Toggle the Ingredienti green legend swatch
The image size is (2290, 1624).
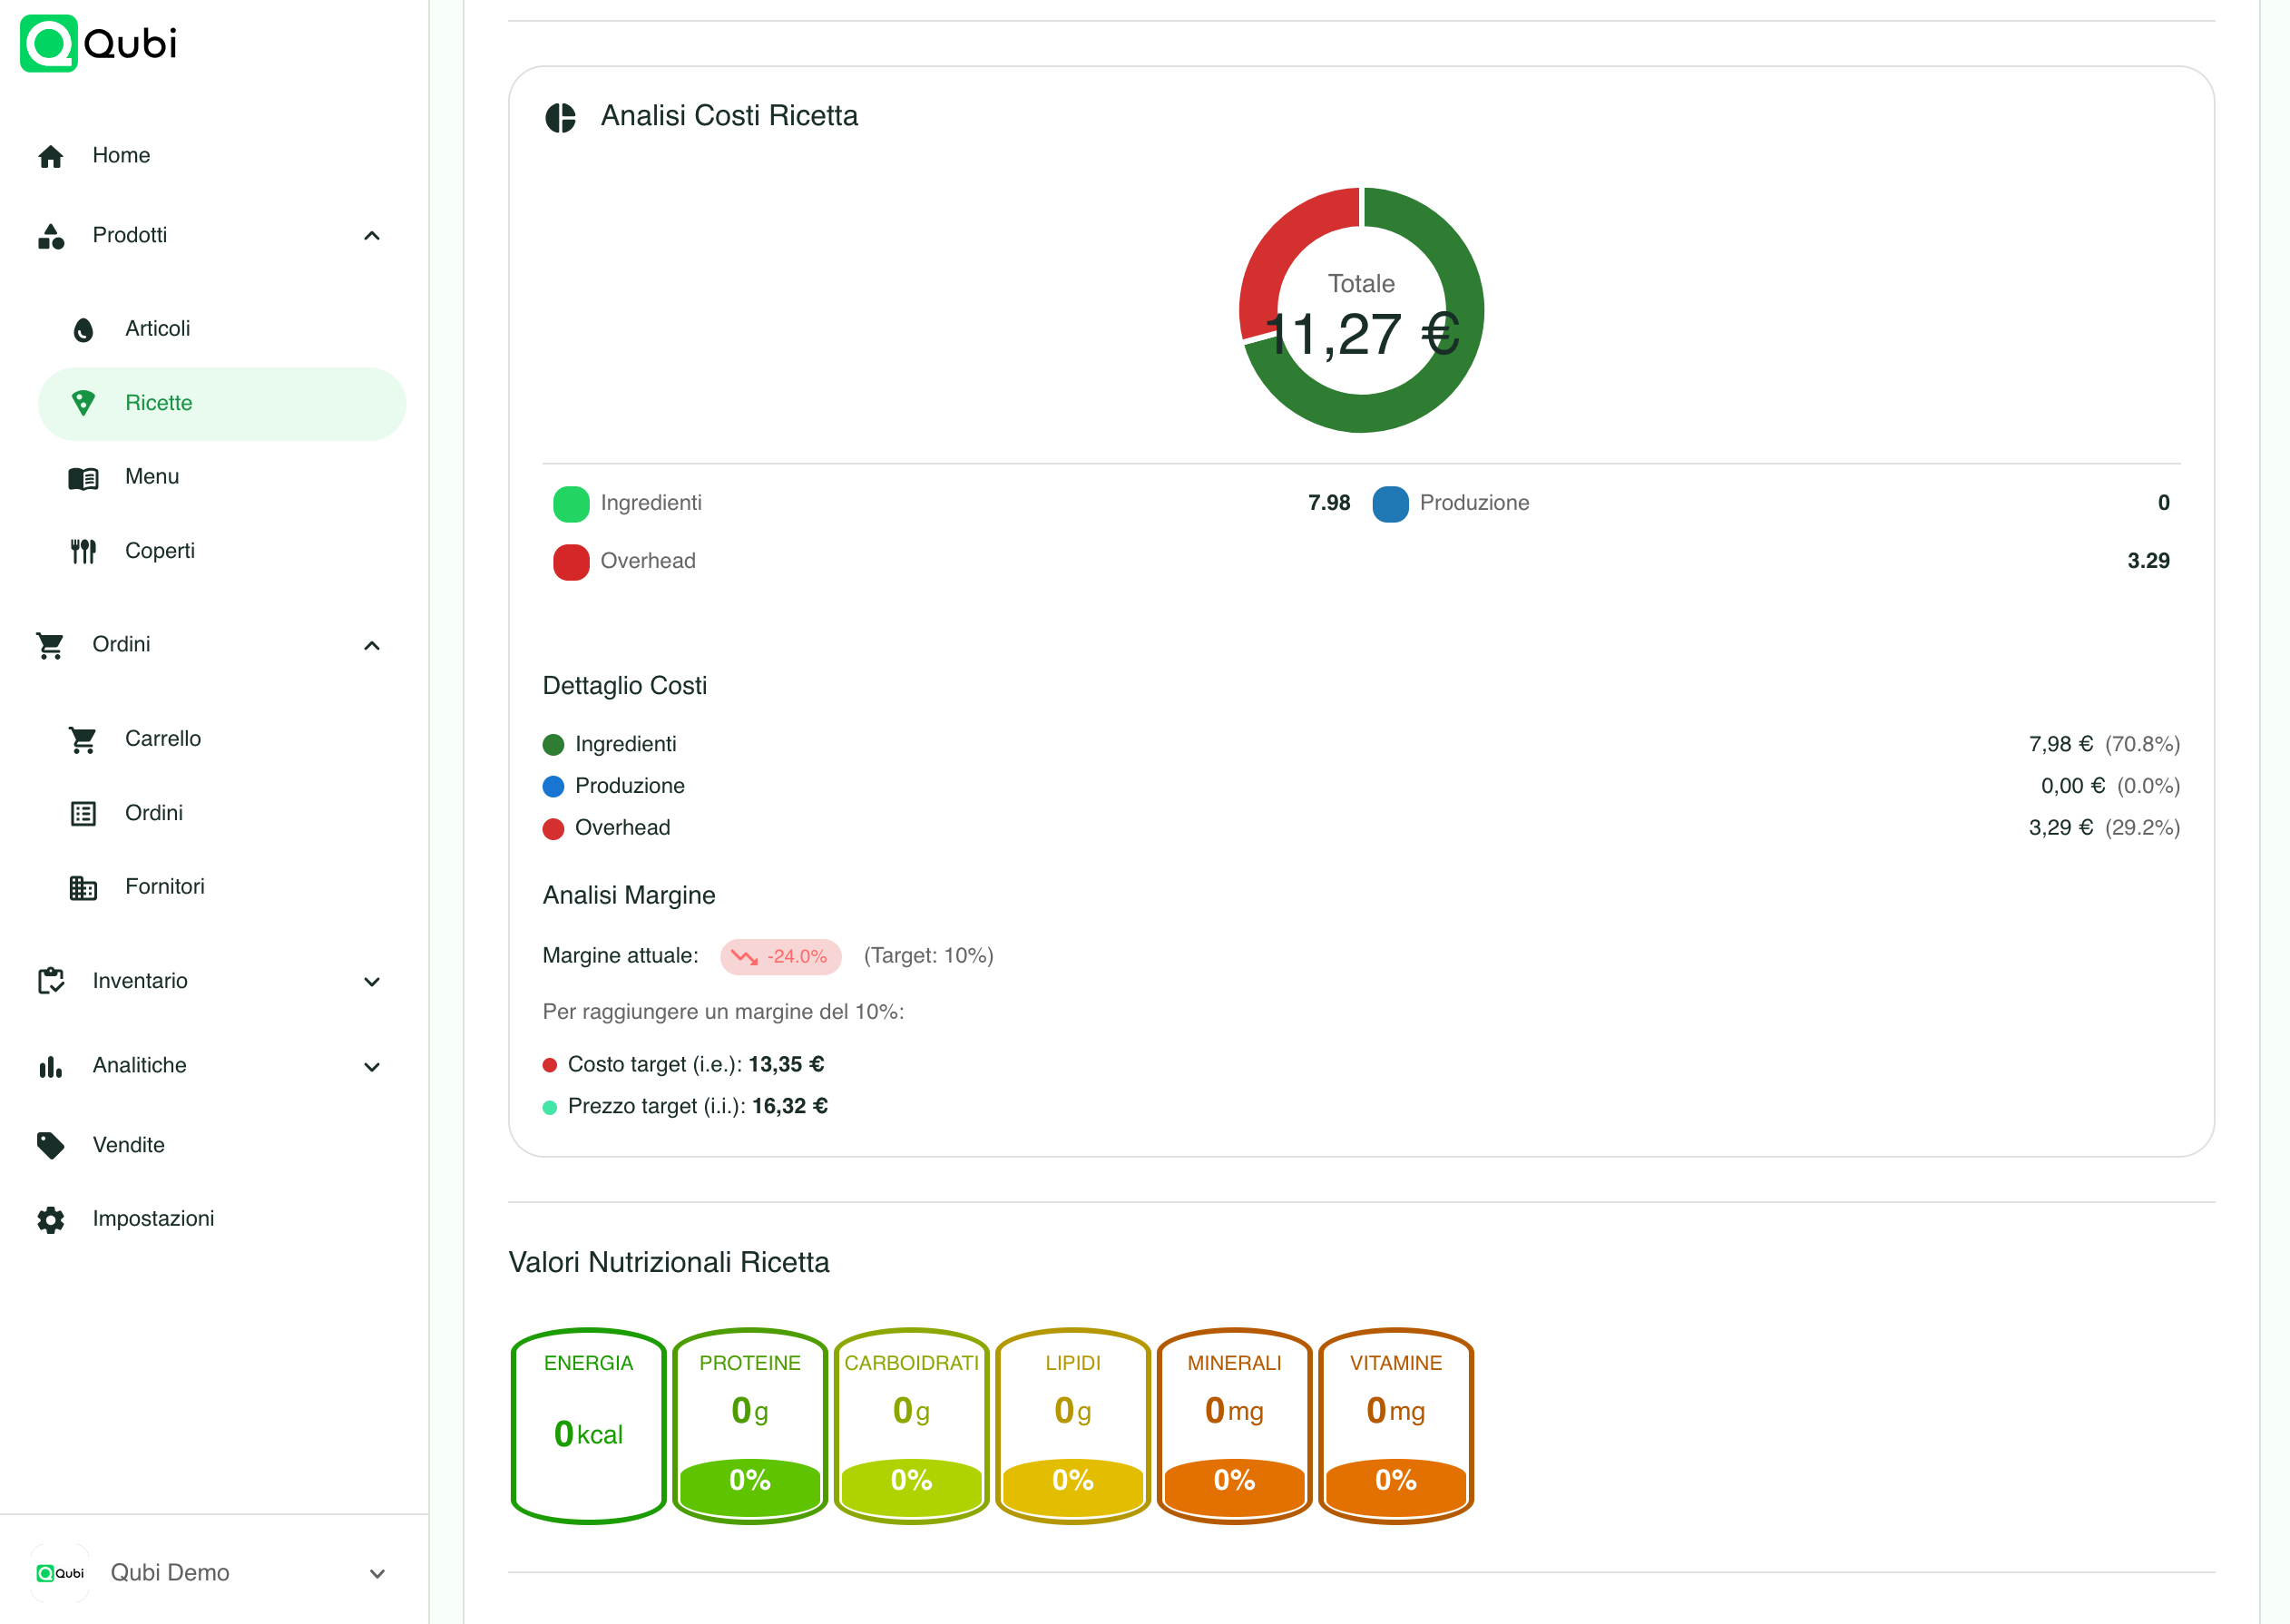coord(571,504)
